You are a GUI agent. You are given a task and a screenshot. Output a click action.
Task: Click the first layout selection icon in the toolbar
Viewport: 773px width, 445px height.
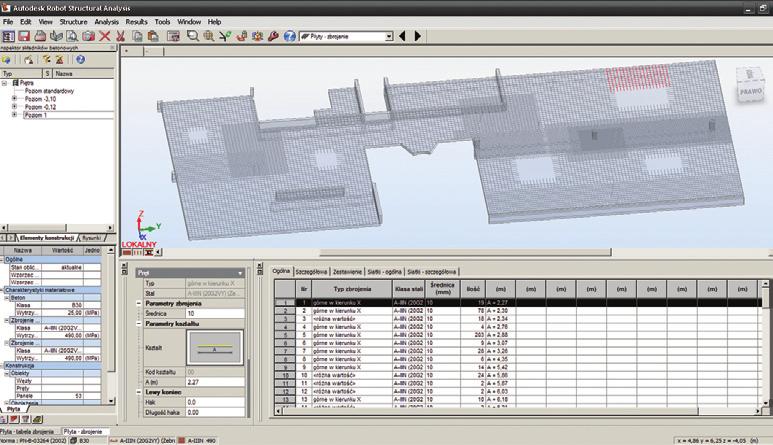(8, 36)
